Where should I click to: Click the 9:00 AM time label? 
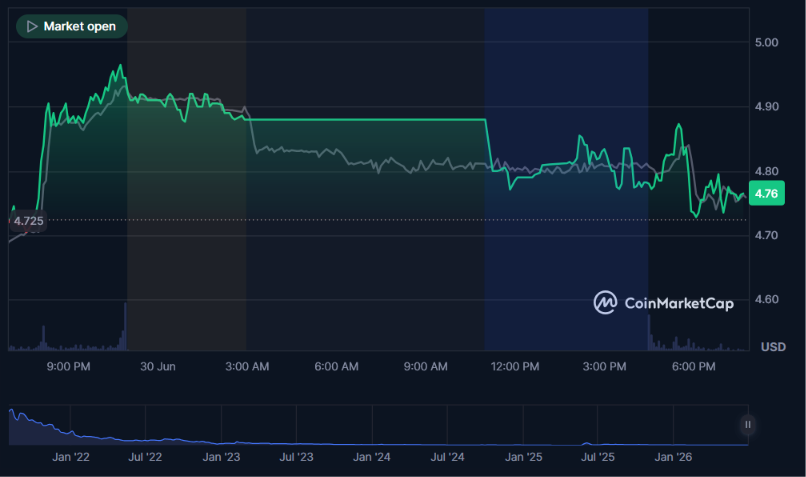(x=426, y=366)
